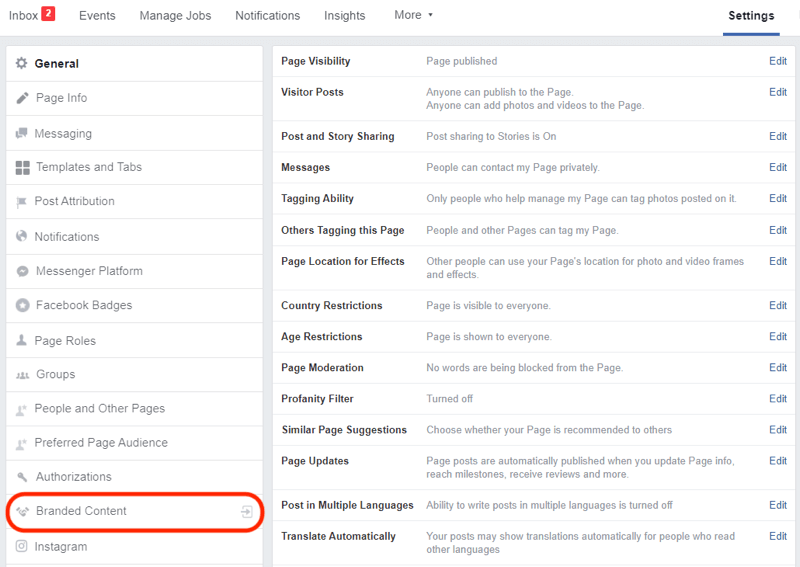800x567 pixels.
Task: Open Instagram settings section
Action: 134,547
